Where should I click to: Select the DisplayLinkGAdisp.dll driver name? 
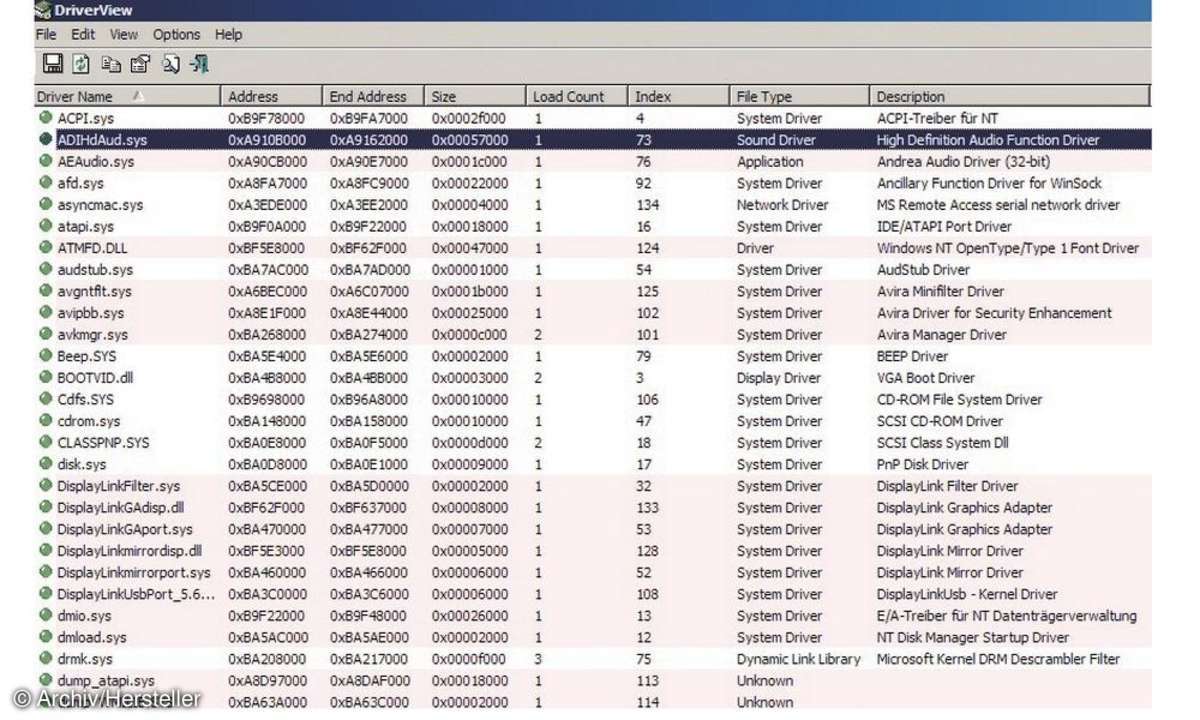[120, 508]
